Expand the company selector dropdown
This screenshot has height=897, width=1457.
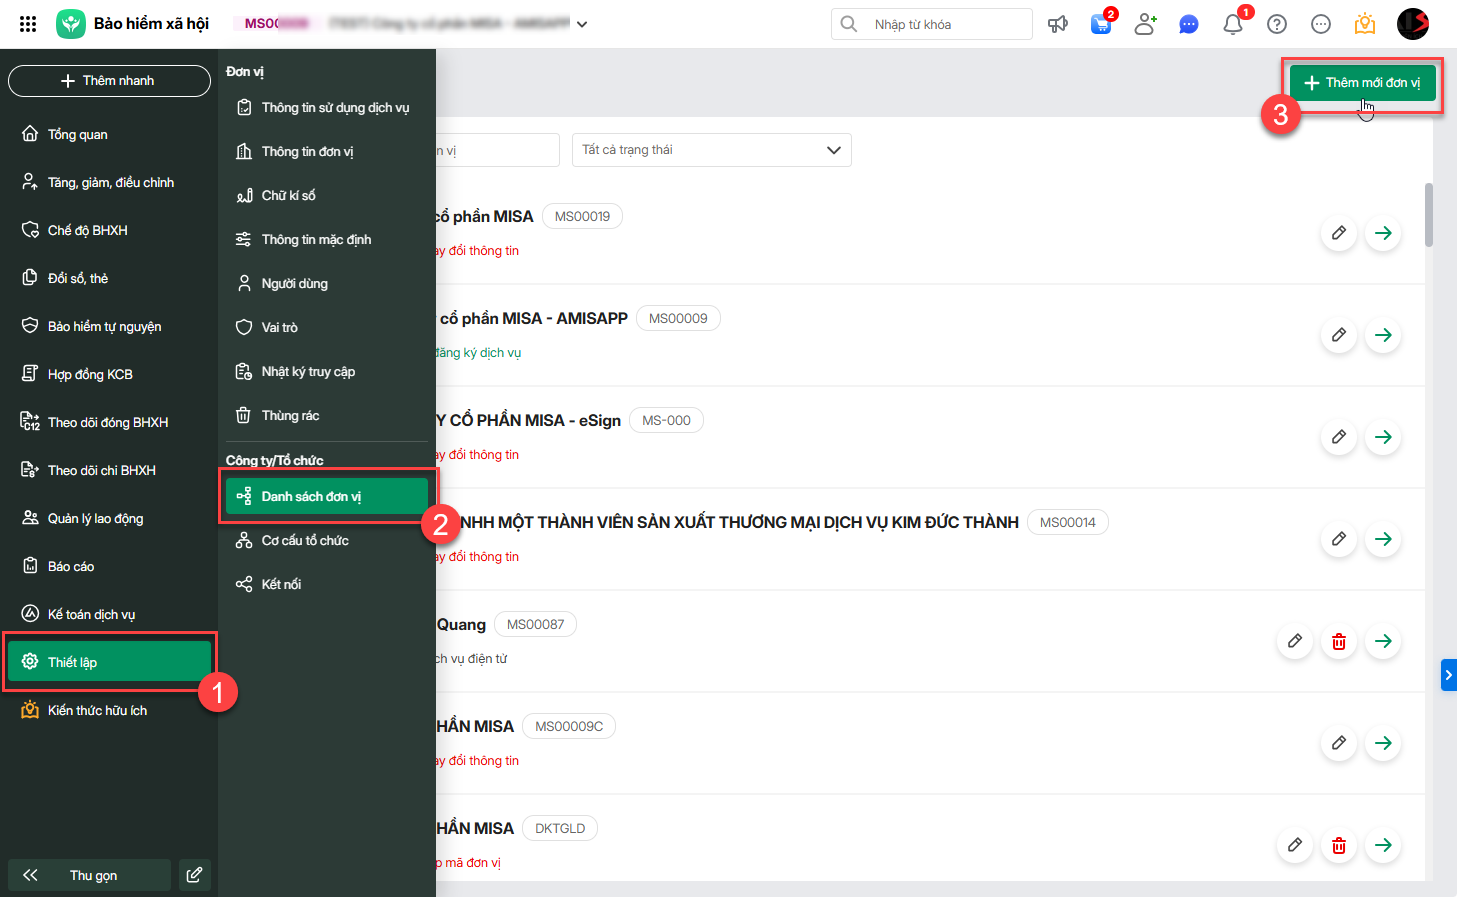[x=582, y=24]
